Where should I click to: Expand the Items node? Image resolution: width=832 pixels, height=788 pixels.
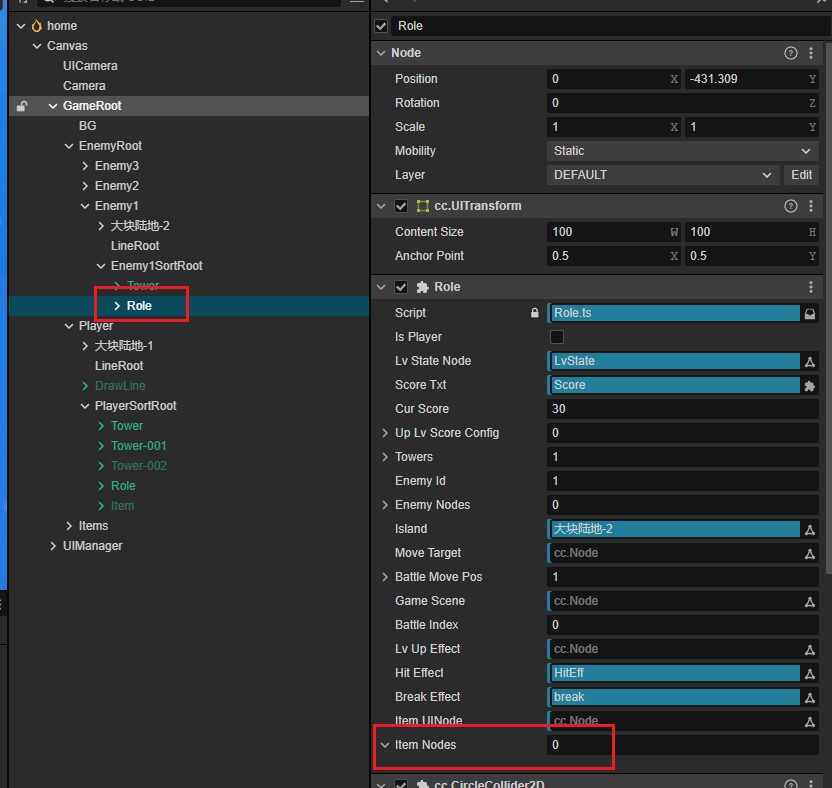click(69, 526)
